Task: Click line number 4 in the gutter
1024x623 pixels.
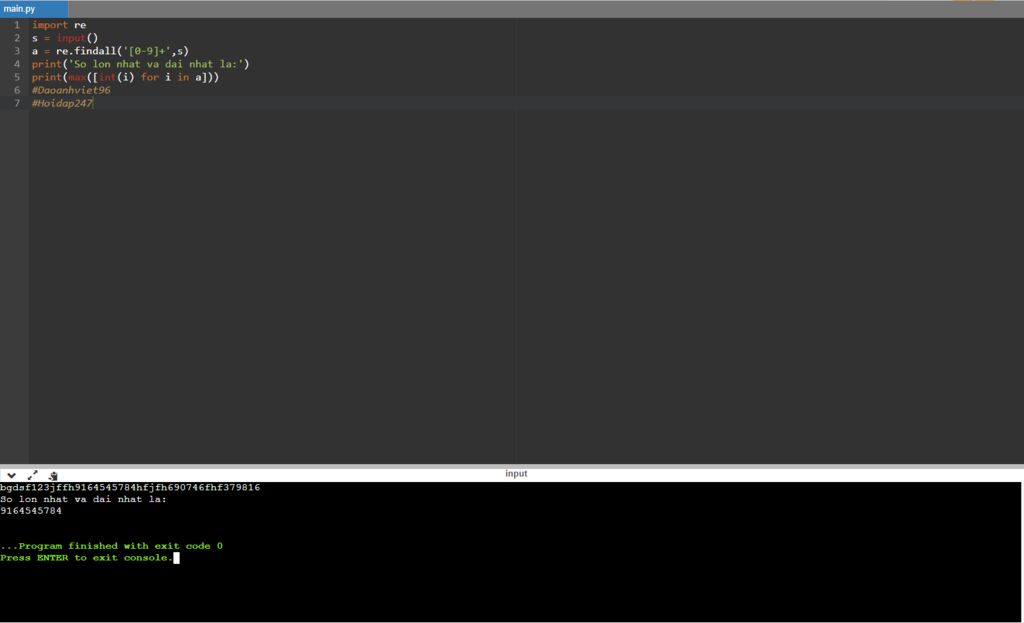Action: 17,64
